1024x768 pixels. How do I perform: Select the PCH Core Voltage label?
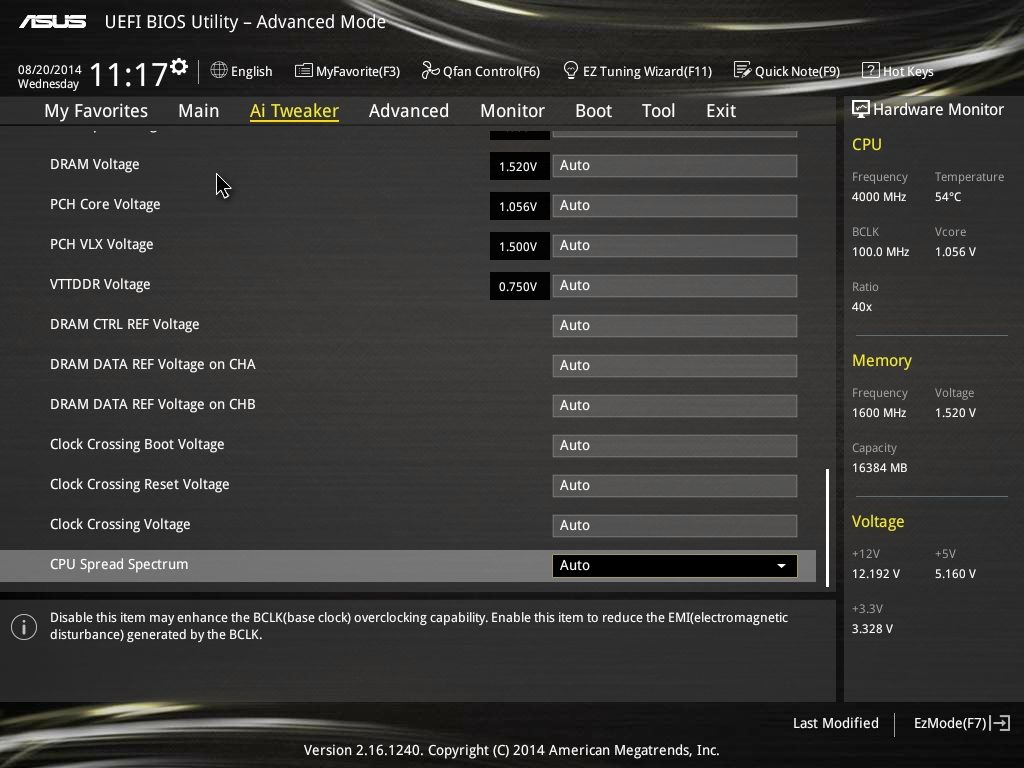pyautogui.click(x=105, y=204)
